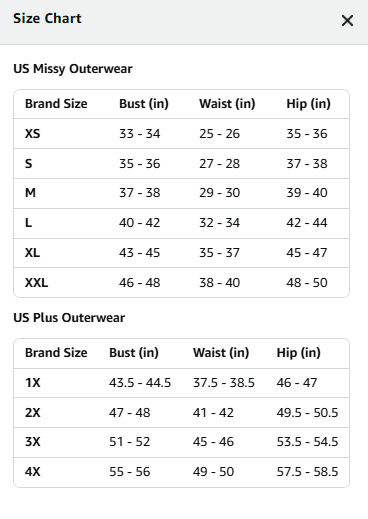Screen dimensions: 368x519
Task: Select the XXL brand size row label
Action: 36,283
